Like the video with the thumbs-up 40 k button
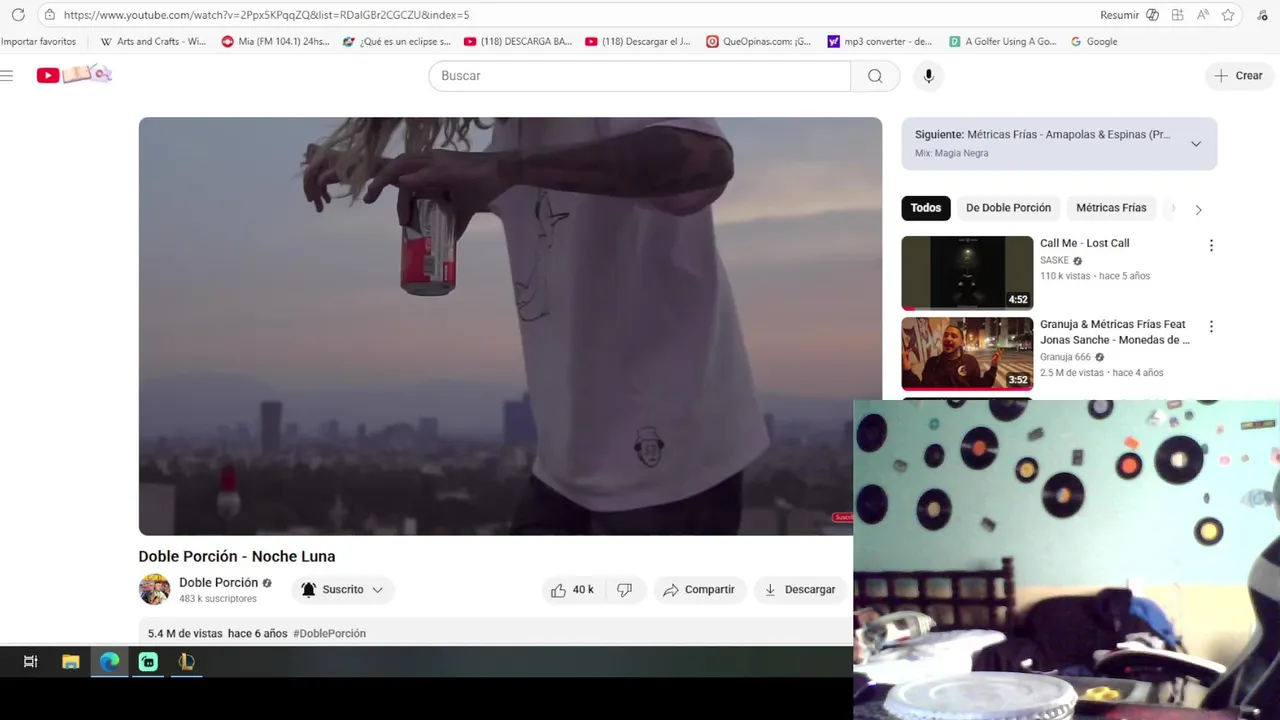This screenshot has width=1280, height=720. click(572, 590)
